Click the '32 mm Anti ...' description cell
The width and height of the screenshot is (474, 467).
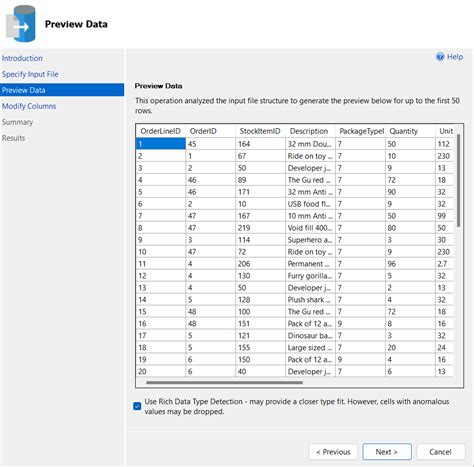pos(310,192)
